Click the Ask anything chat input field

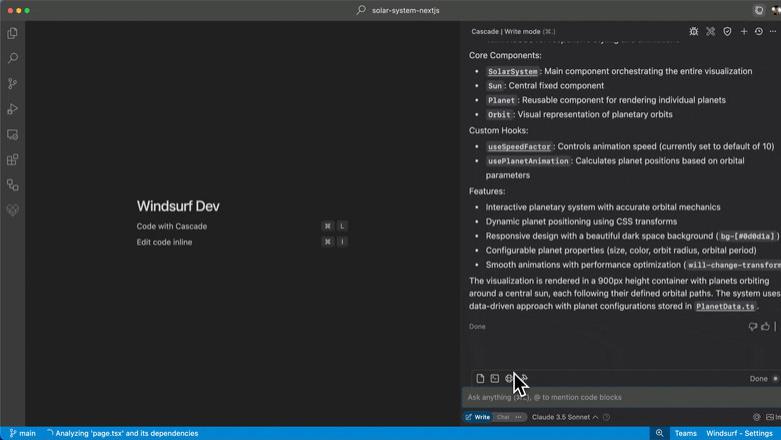(x=621, y=397)
